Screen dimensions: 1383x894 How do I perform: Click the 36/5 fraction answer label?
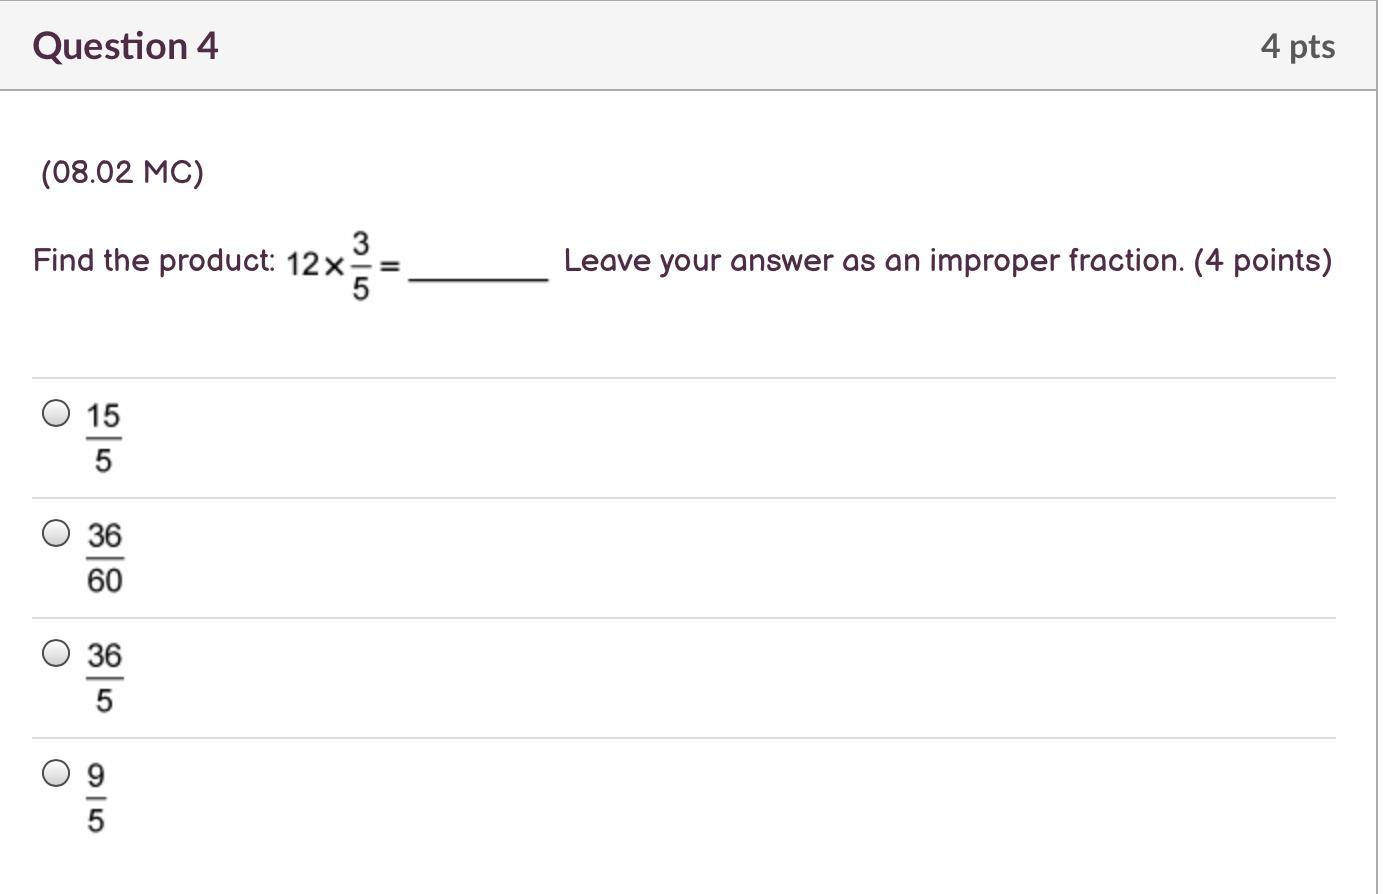point(104,678)
